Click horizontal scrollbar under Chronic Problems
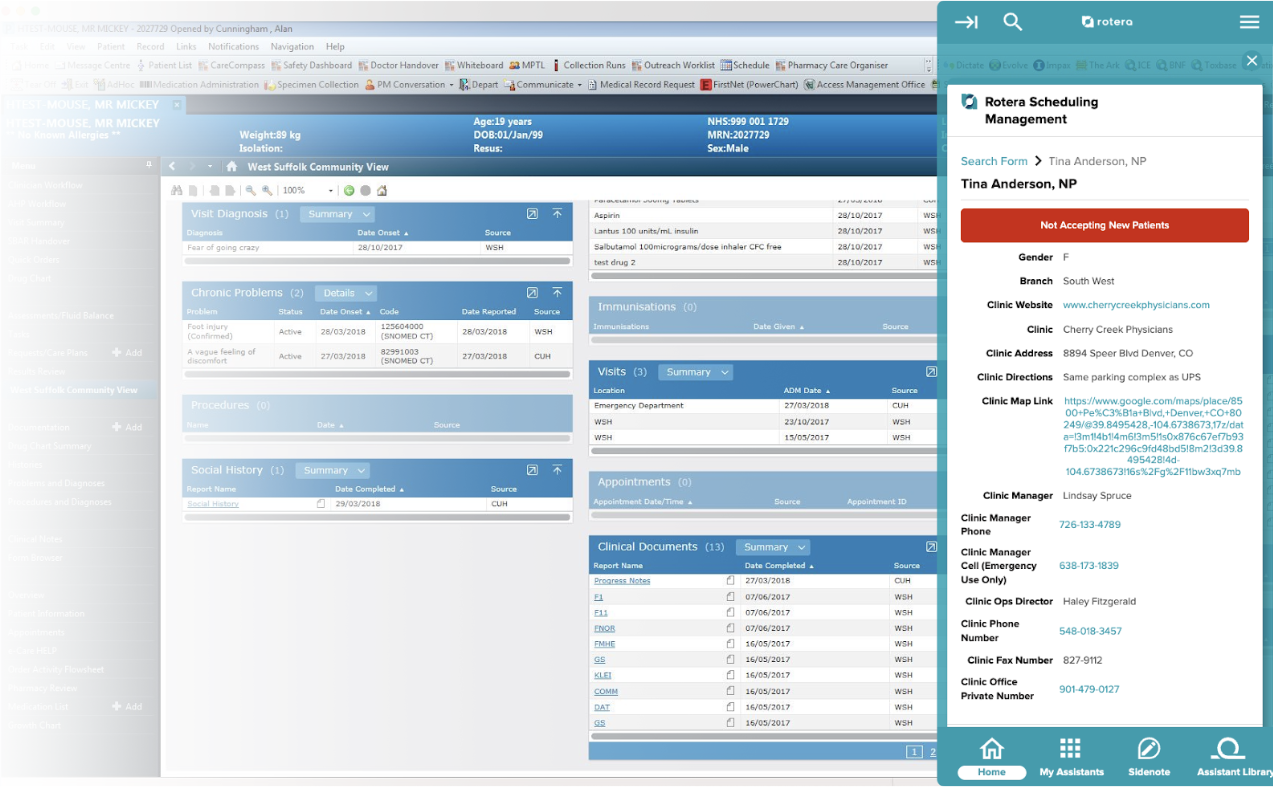This screenshot has width=1273, height=787. (x=377, y=375)
